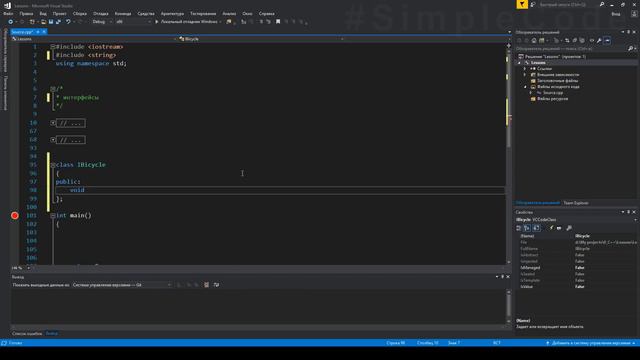The image size is (640, 360).
Task: Click the Output panel vertical scrollbar
Action: point(509,306)
